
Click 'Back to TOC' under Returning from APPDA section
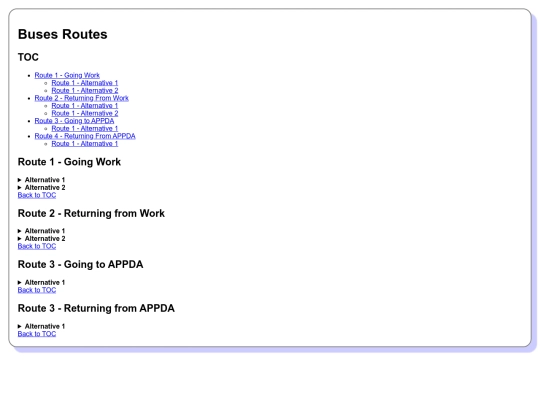click(x=37, y=334)
